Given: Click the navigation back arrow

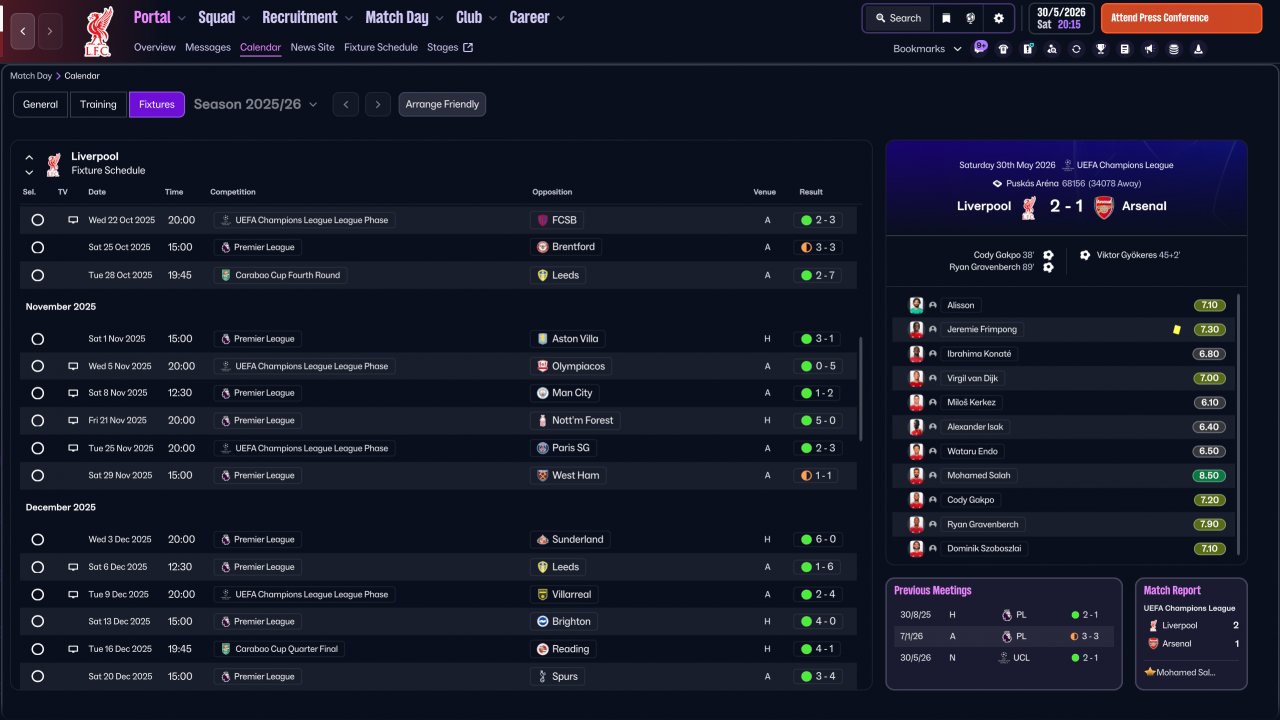Looking at the screenshot, I should click(23, 31).
